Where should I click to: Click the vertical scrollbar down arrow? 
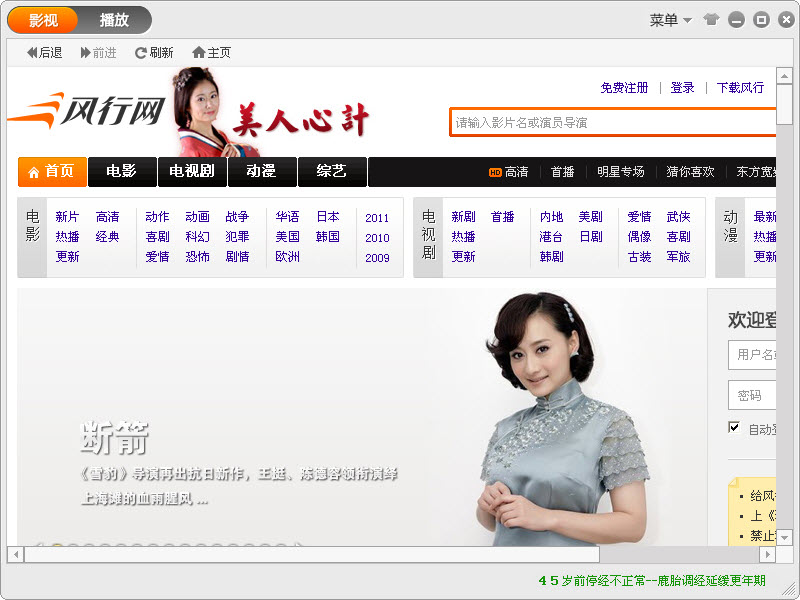pos(784,537)
